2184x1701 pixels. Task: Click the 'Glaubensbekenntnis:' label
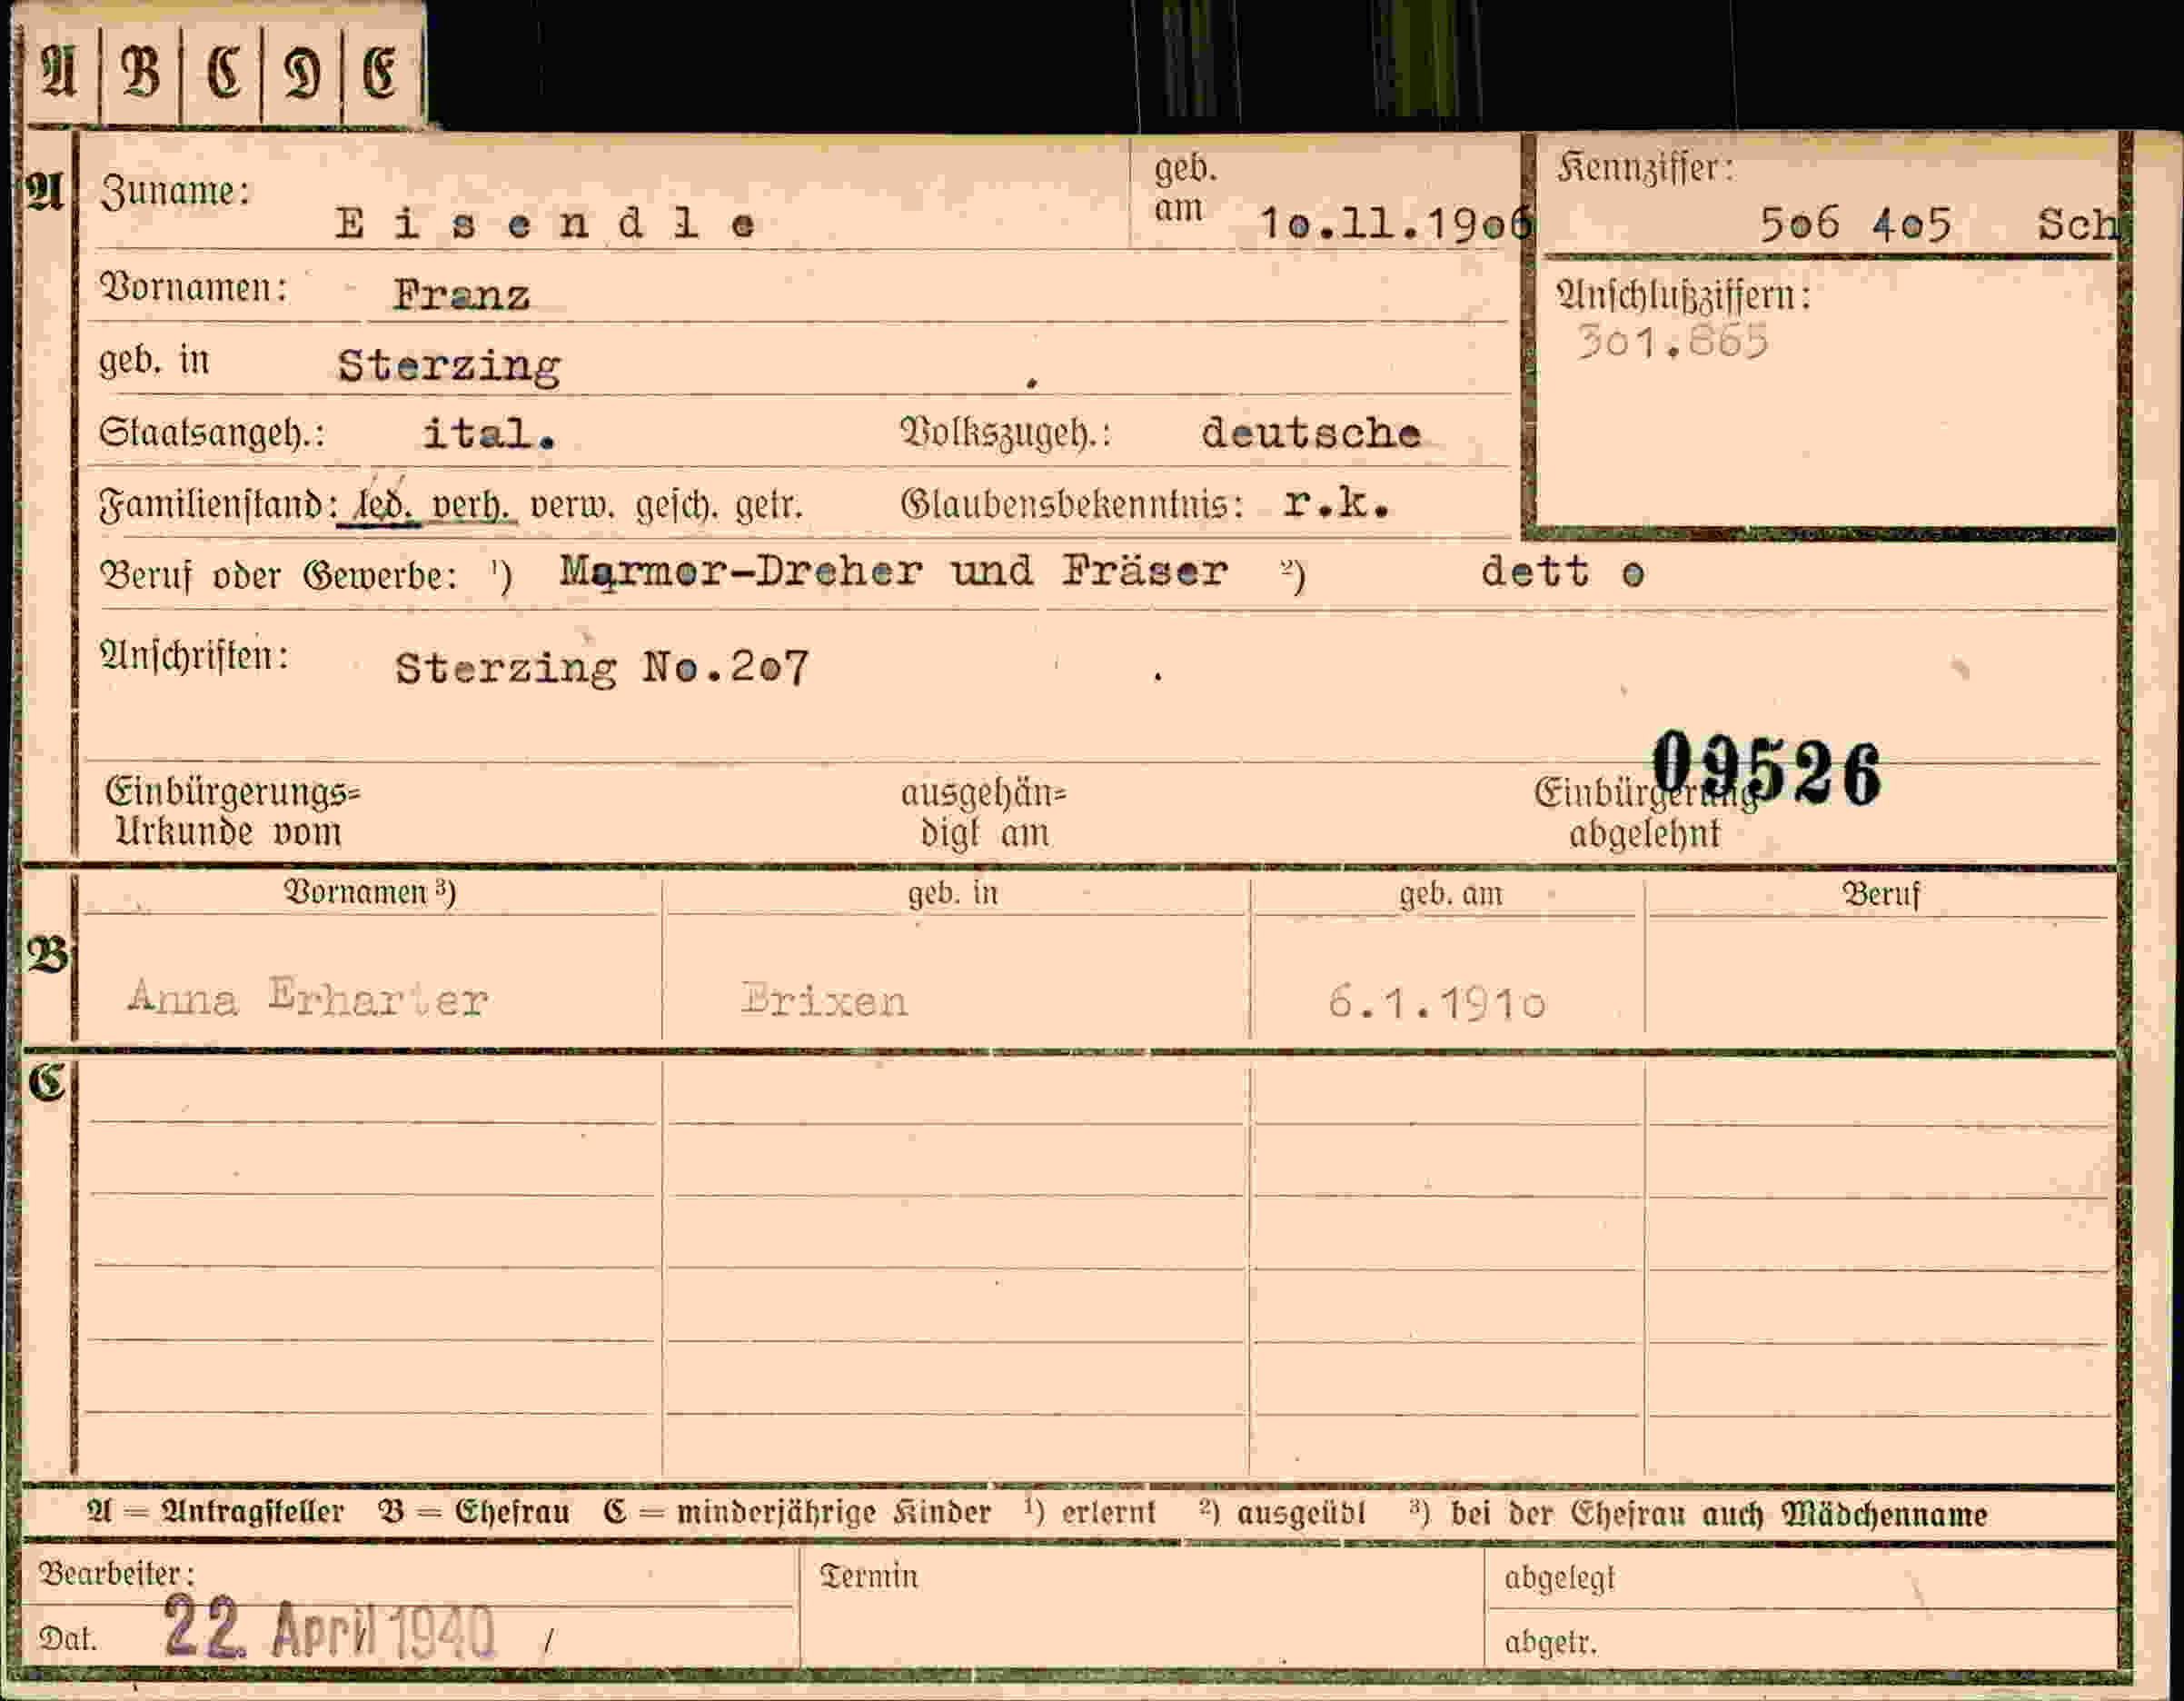click(x=1072, y=505)
